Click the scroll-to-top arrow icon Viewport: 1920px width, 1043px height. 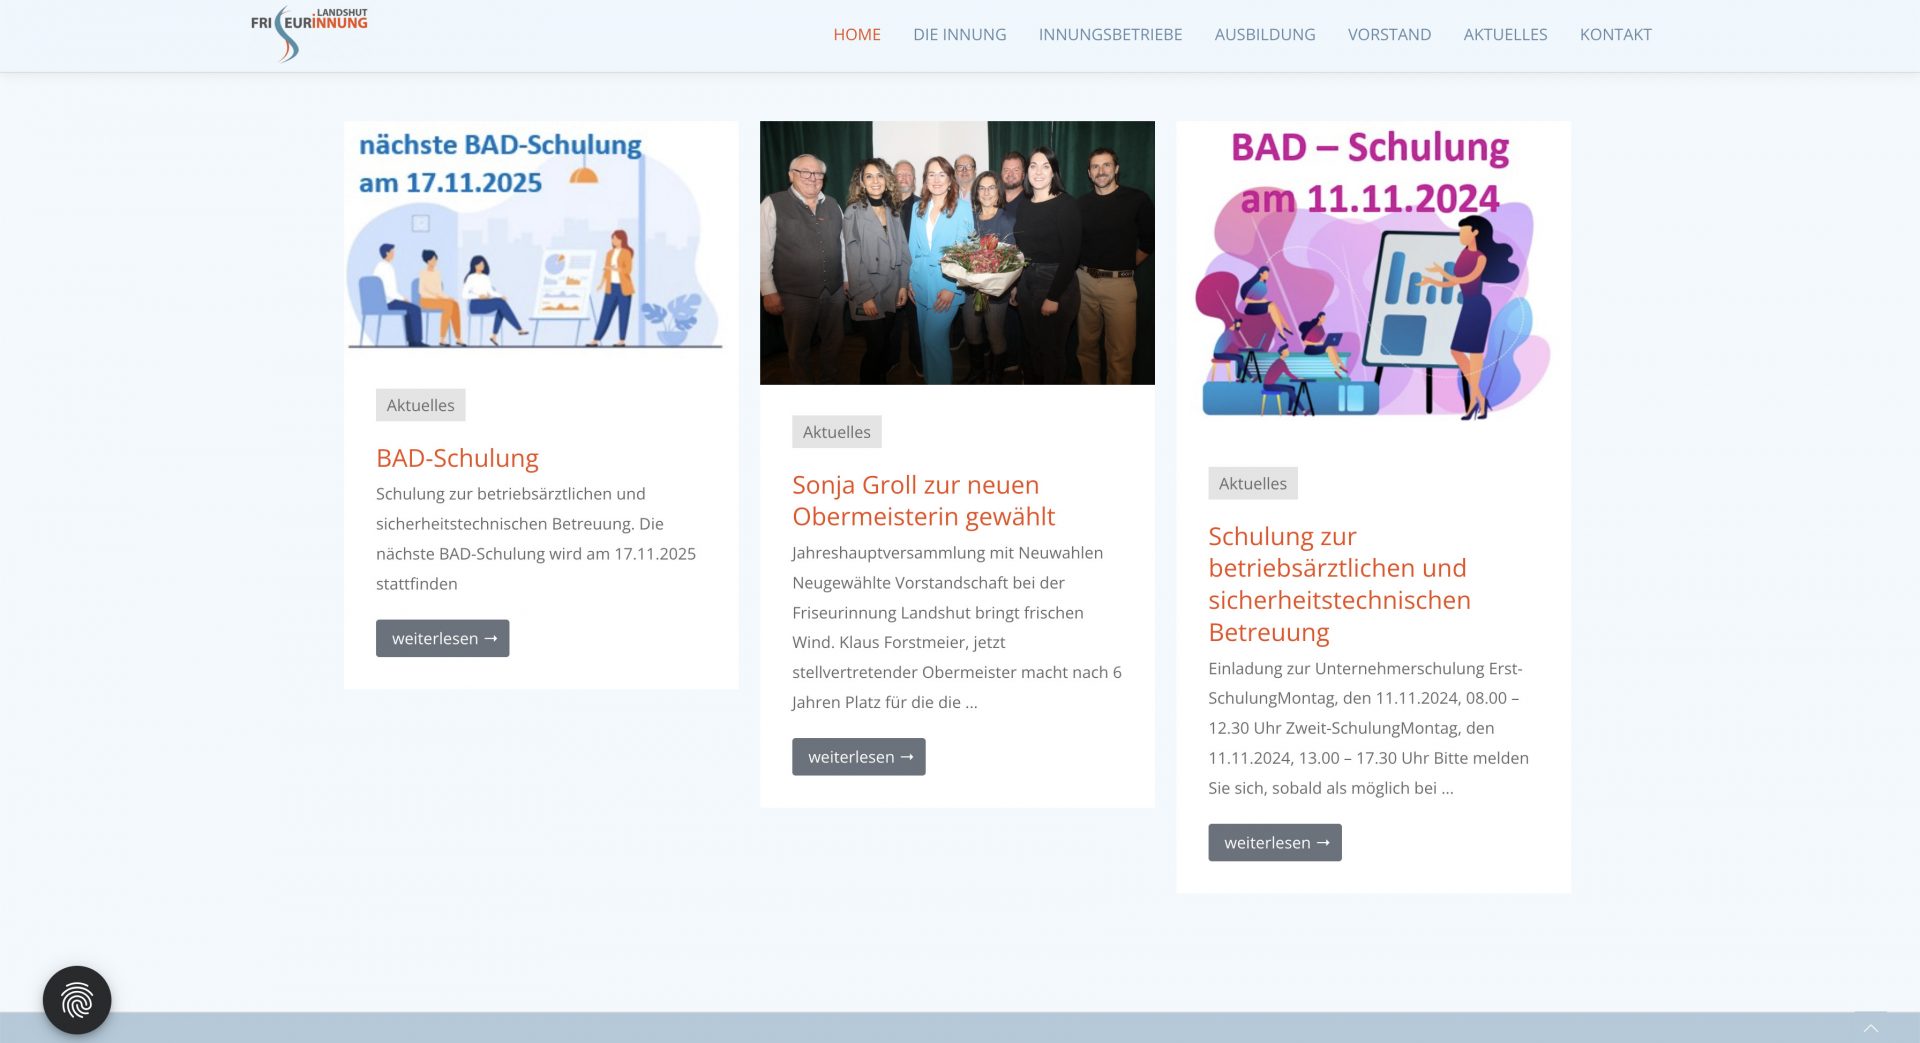pyautogui.click(x=1870, y=1027)
